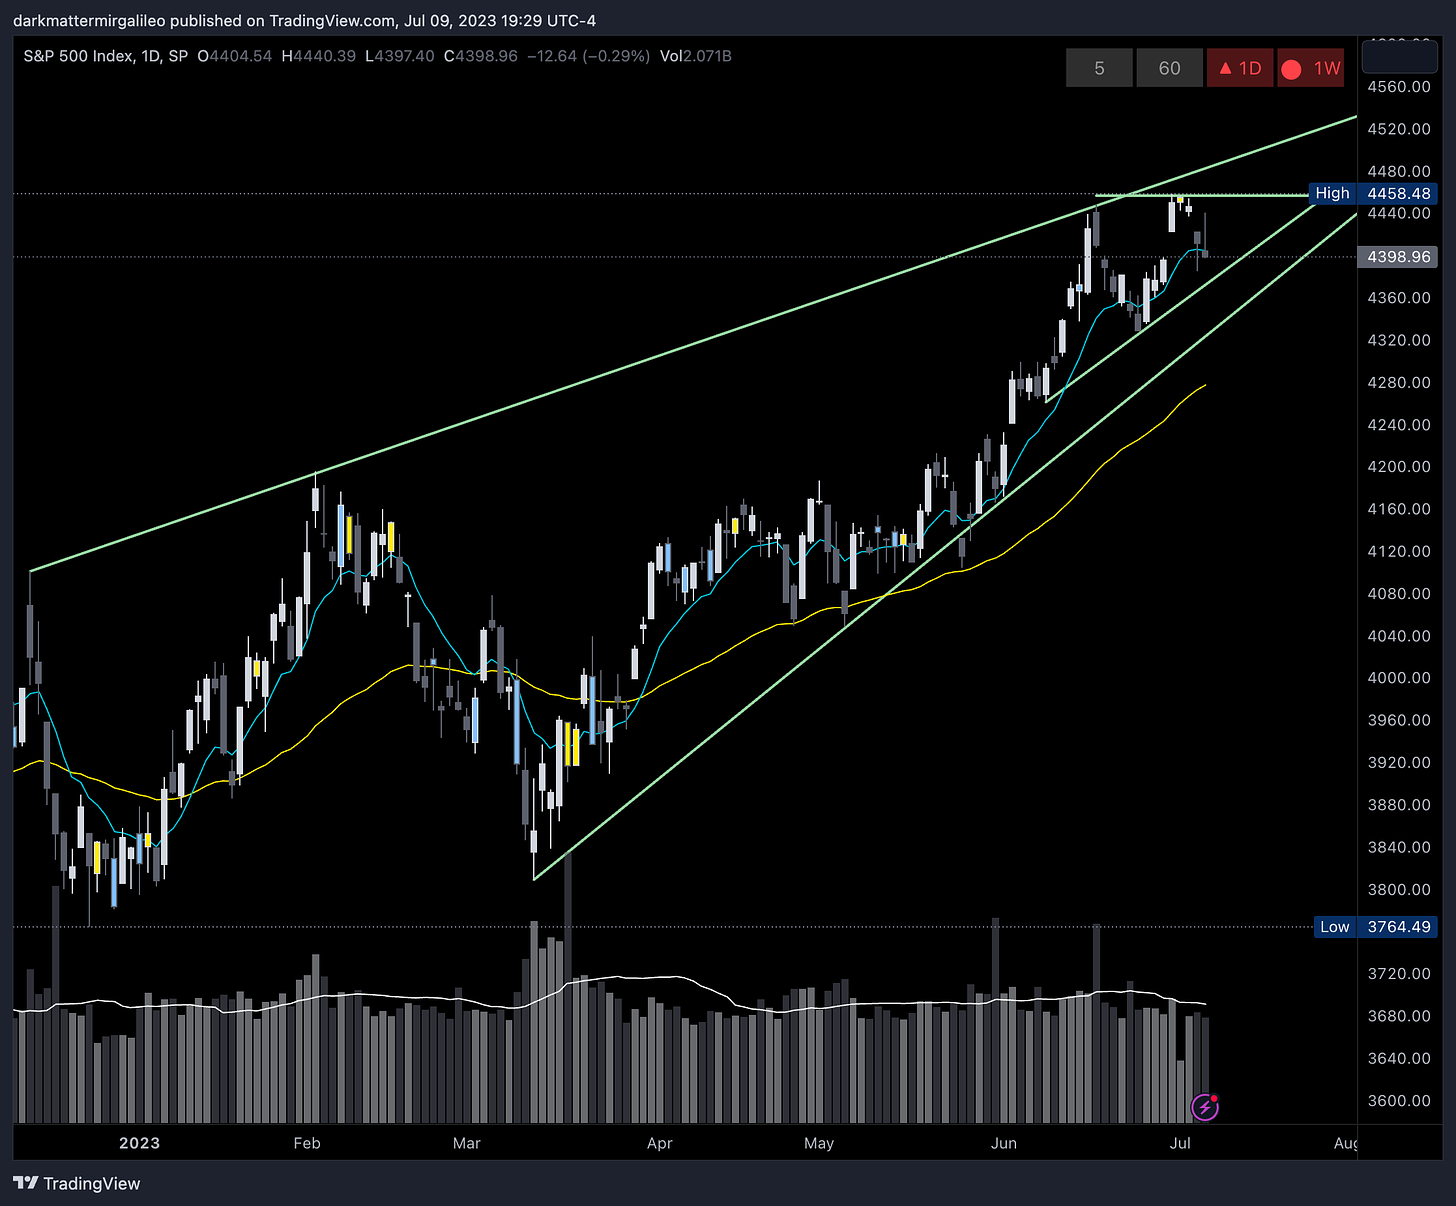
Task: Click the 3840.00 price axis label
Action: [1399, 847]
